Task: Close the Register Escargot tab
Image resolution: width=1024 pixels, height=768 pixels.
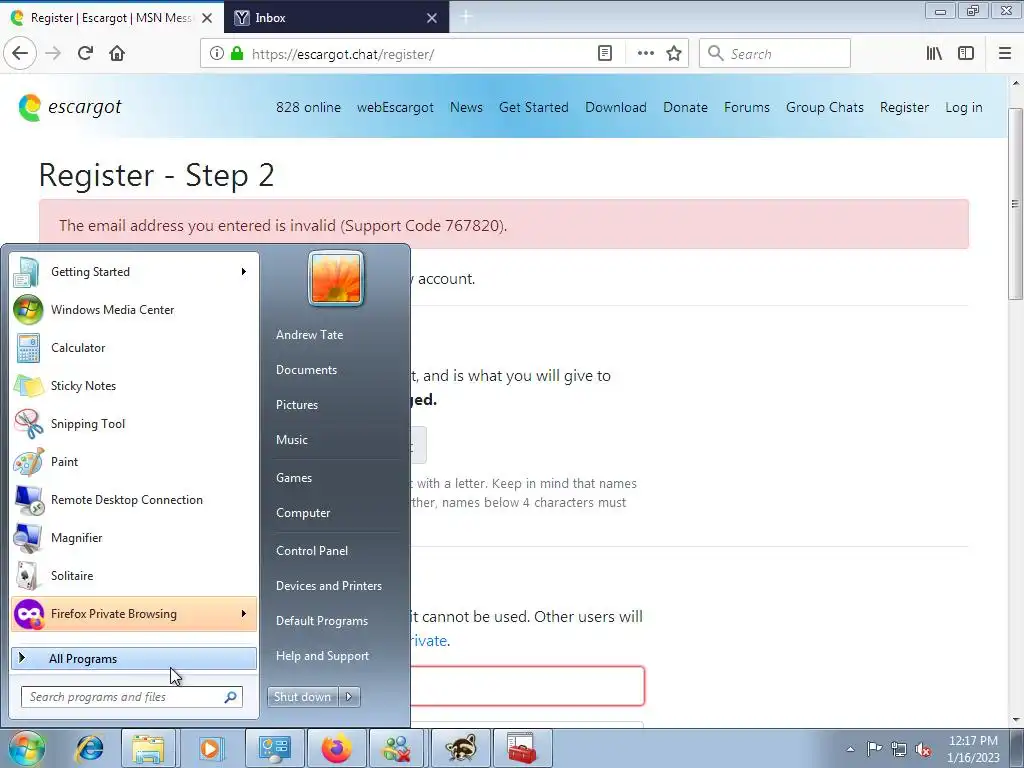Action: tap(207, 18)
